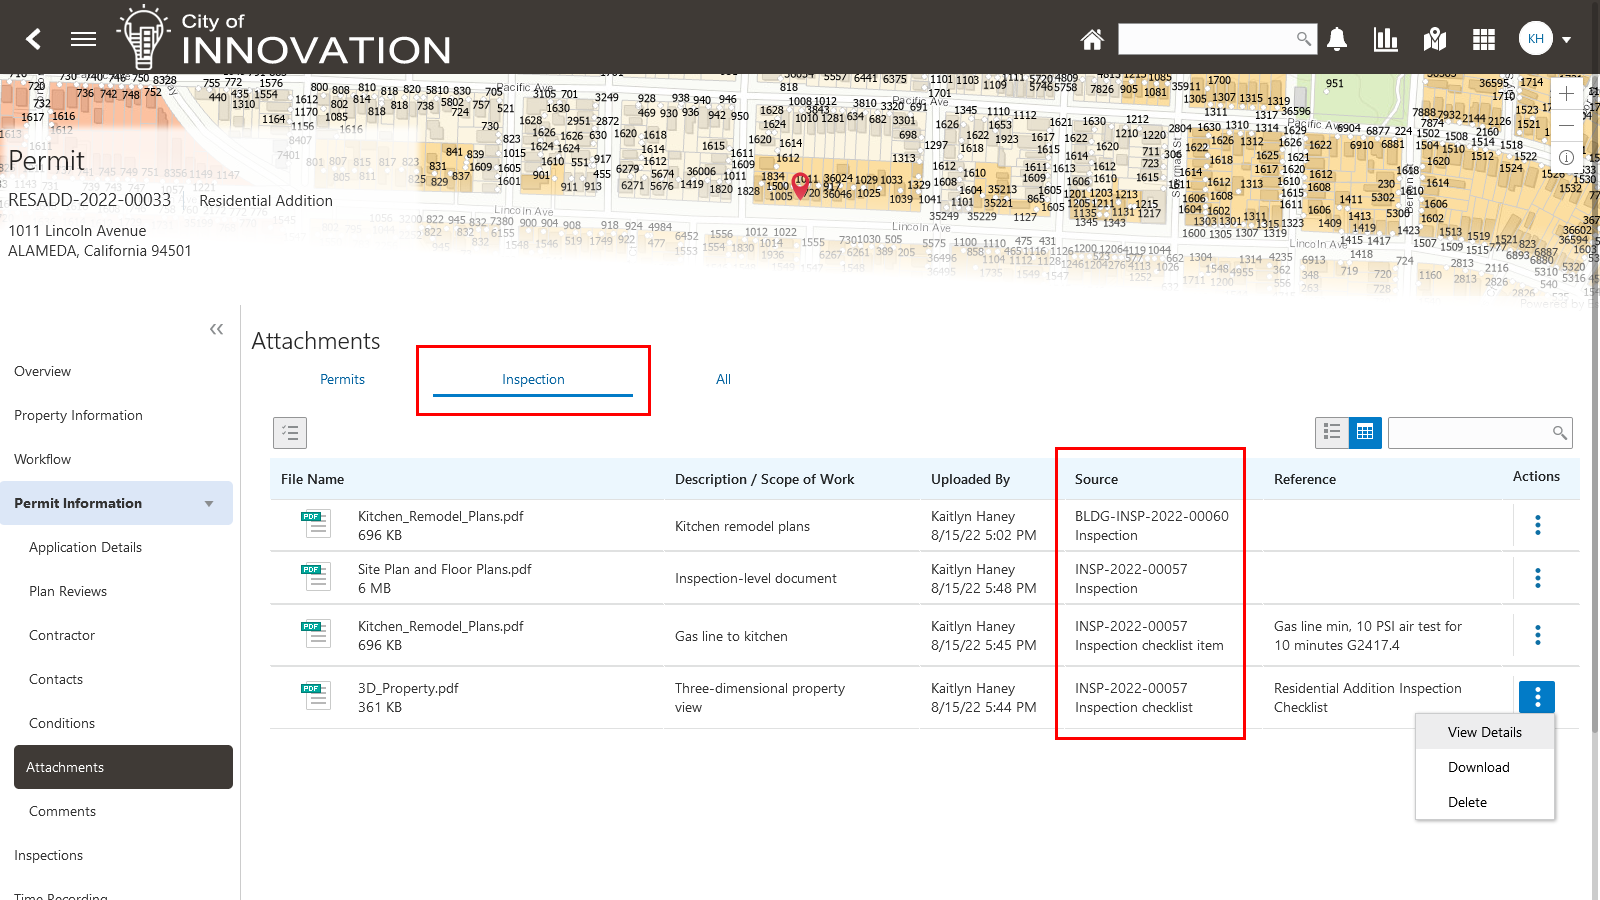Collapse the Permit Information section
The height and width of the screenshot is (900, 1600).
tap(209, 503)
